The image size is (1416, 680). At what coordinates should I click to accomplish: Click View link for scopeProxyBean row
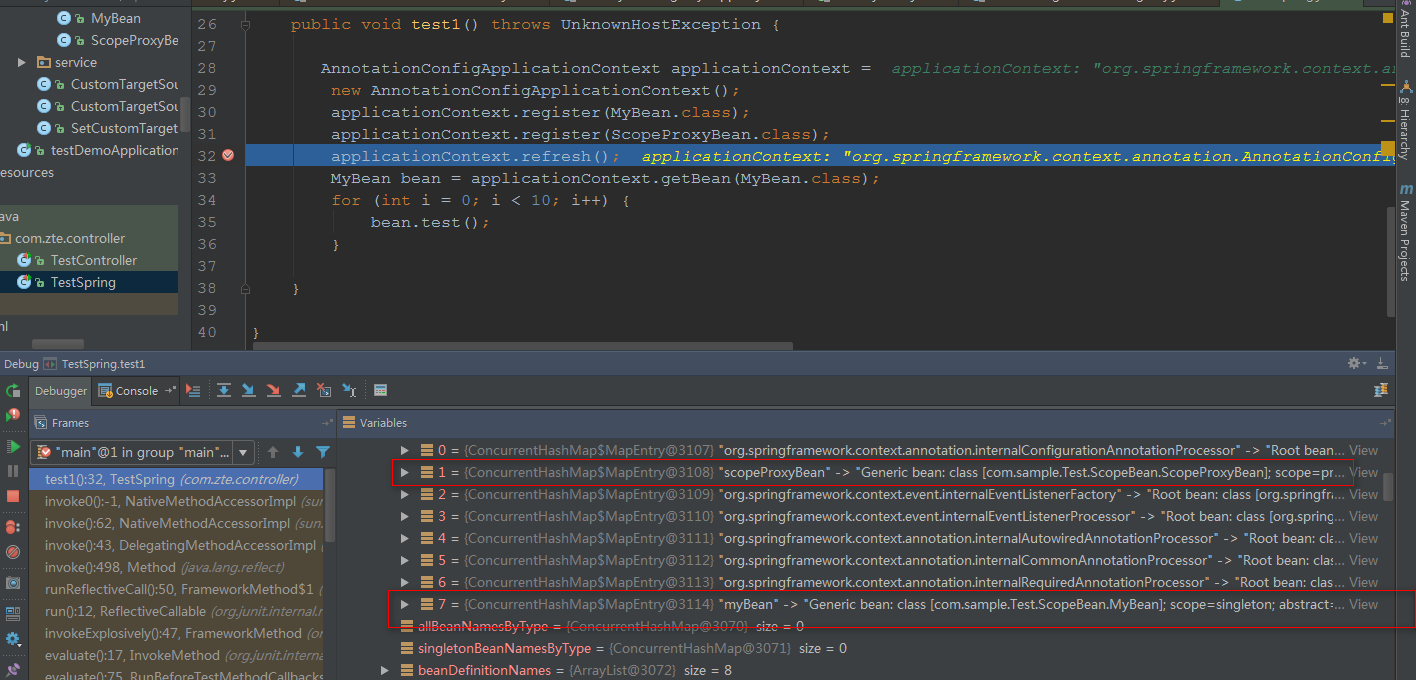pyautogui.click(x=1363, y=473)
